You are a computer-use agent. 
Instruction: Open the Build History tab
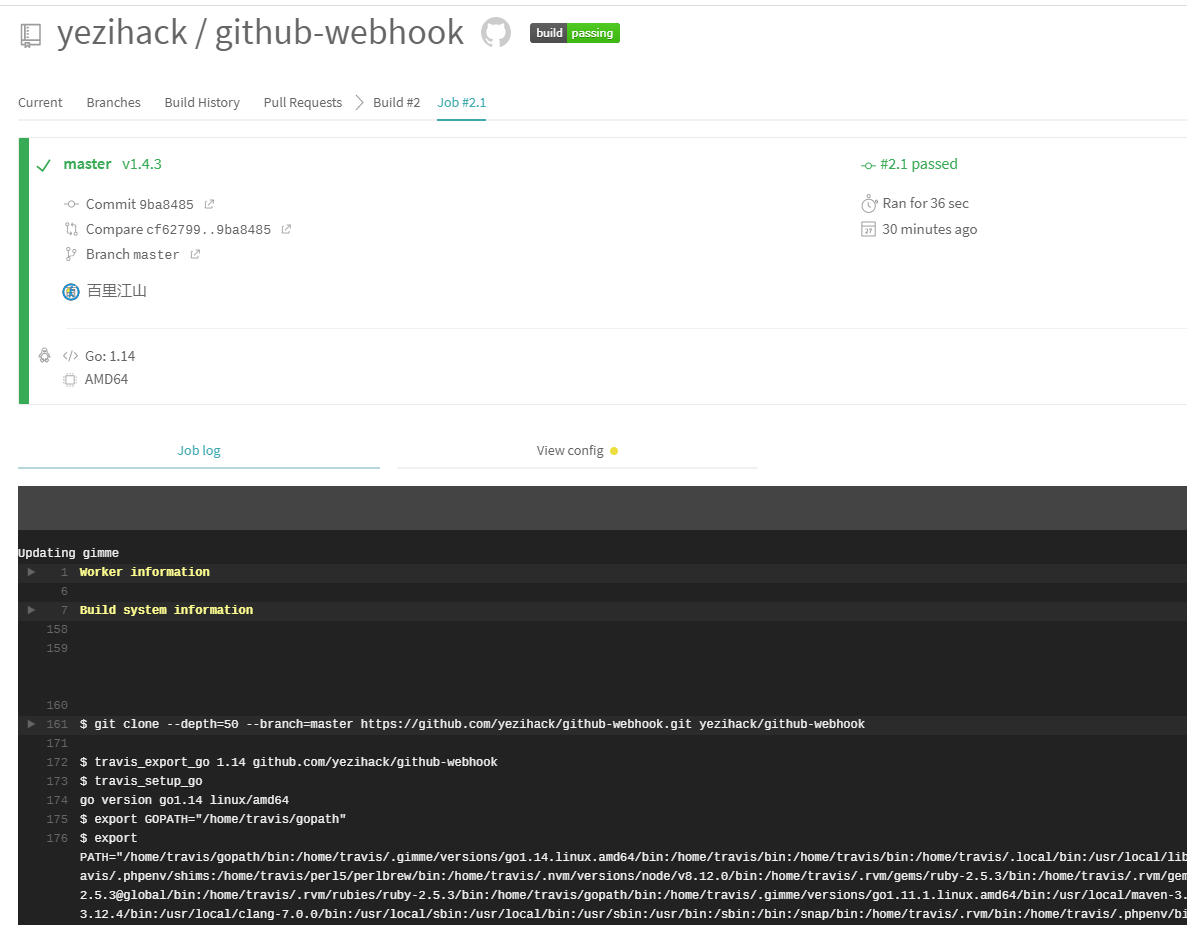pos(202,102)
